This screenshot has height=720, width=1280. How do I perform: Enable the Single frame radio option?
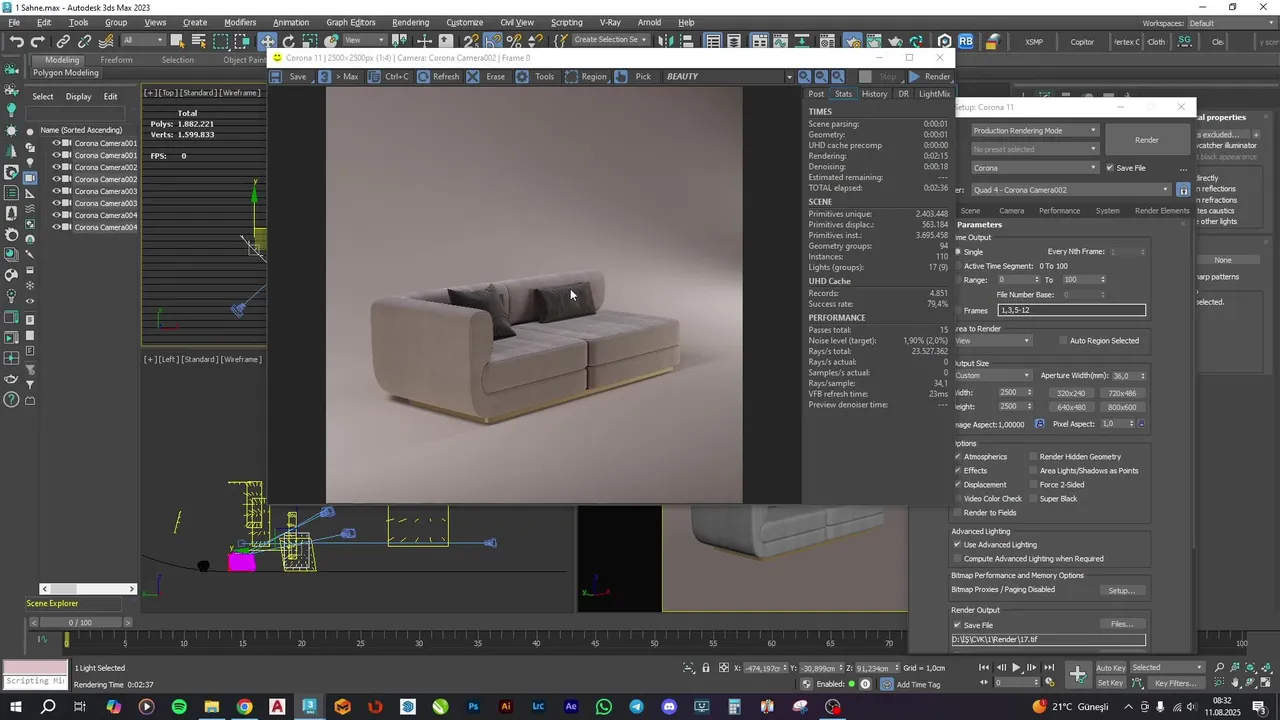click(x=958, y=252)
